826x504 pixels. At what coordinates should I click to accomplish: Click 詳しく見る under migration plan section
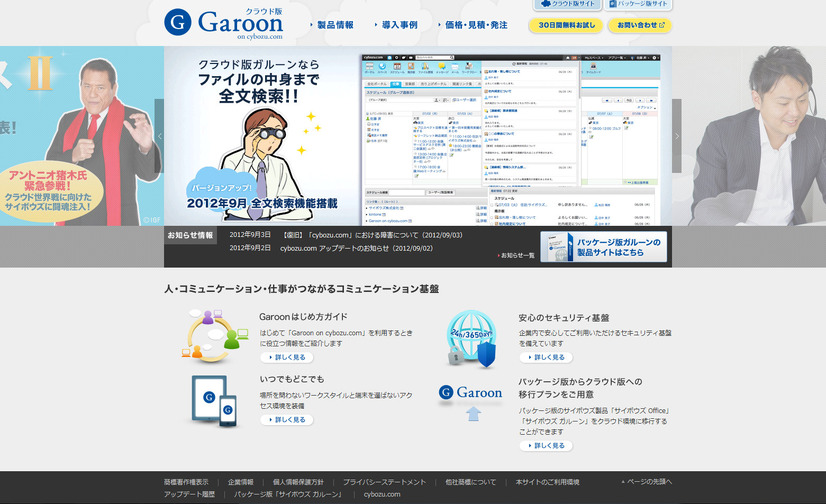coord(546,446)
